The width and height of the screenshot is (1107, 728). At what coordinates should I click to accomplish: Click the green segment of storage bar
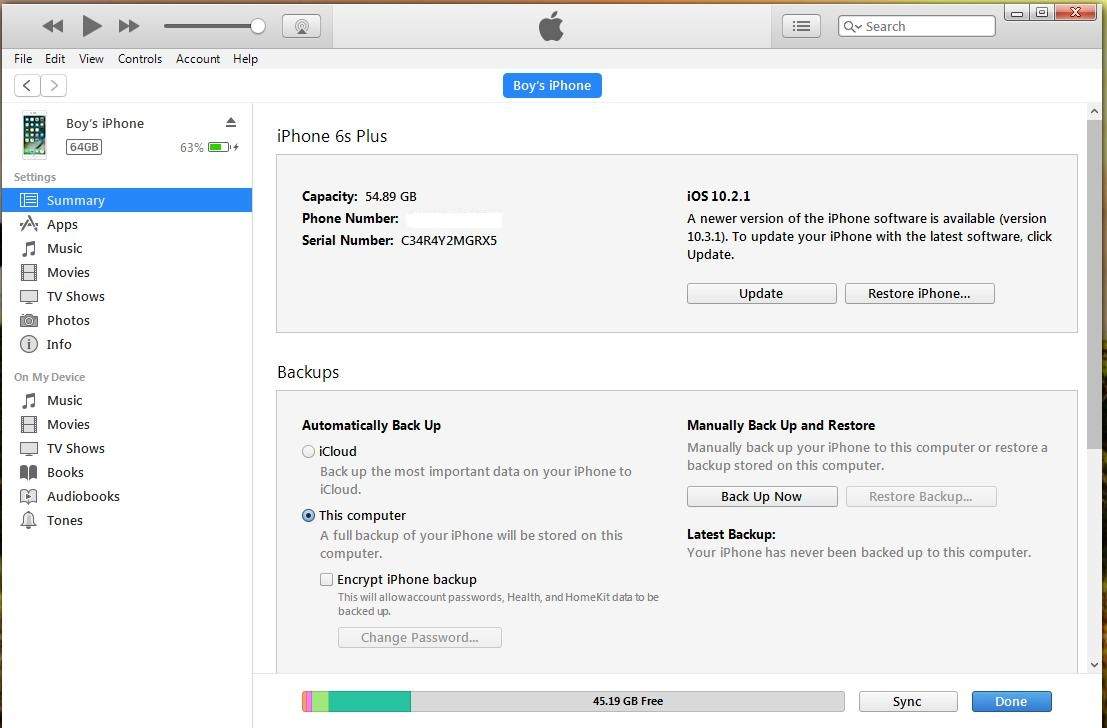(x=370, y=701)
